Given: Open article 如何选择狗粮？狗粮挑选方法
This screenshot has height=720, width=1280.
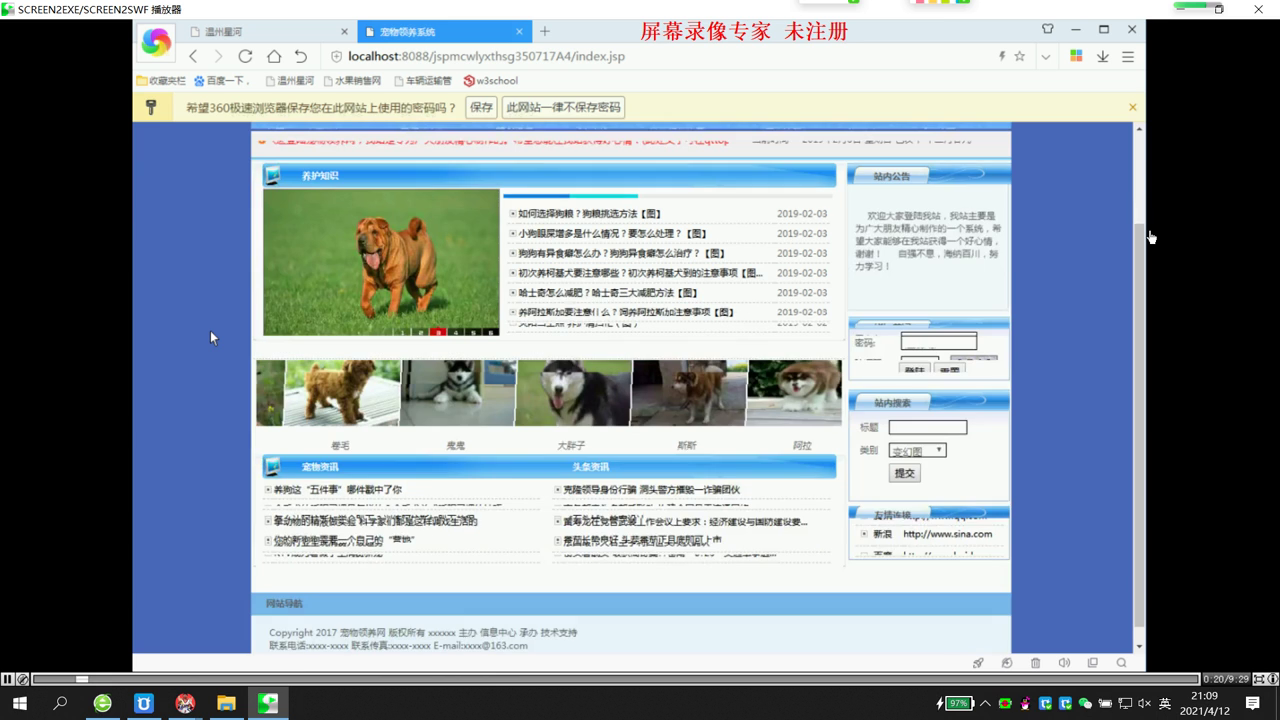Looking at the screenshot, I should pyautogui.click(x=590, y=214).
